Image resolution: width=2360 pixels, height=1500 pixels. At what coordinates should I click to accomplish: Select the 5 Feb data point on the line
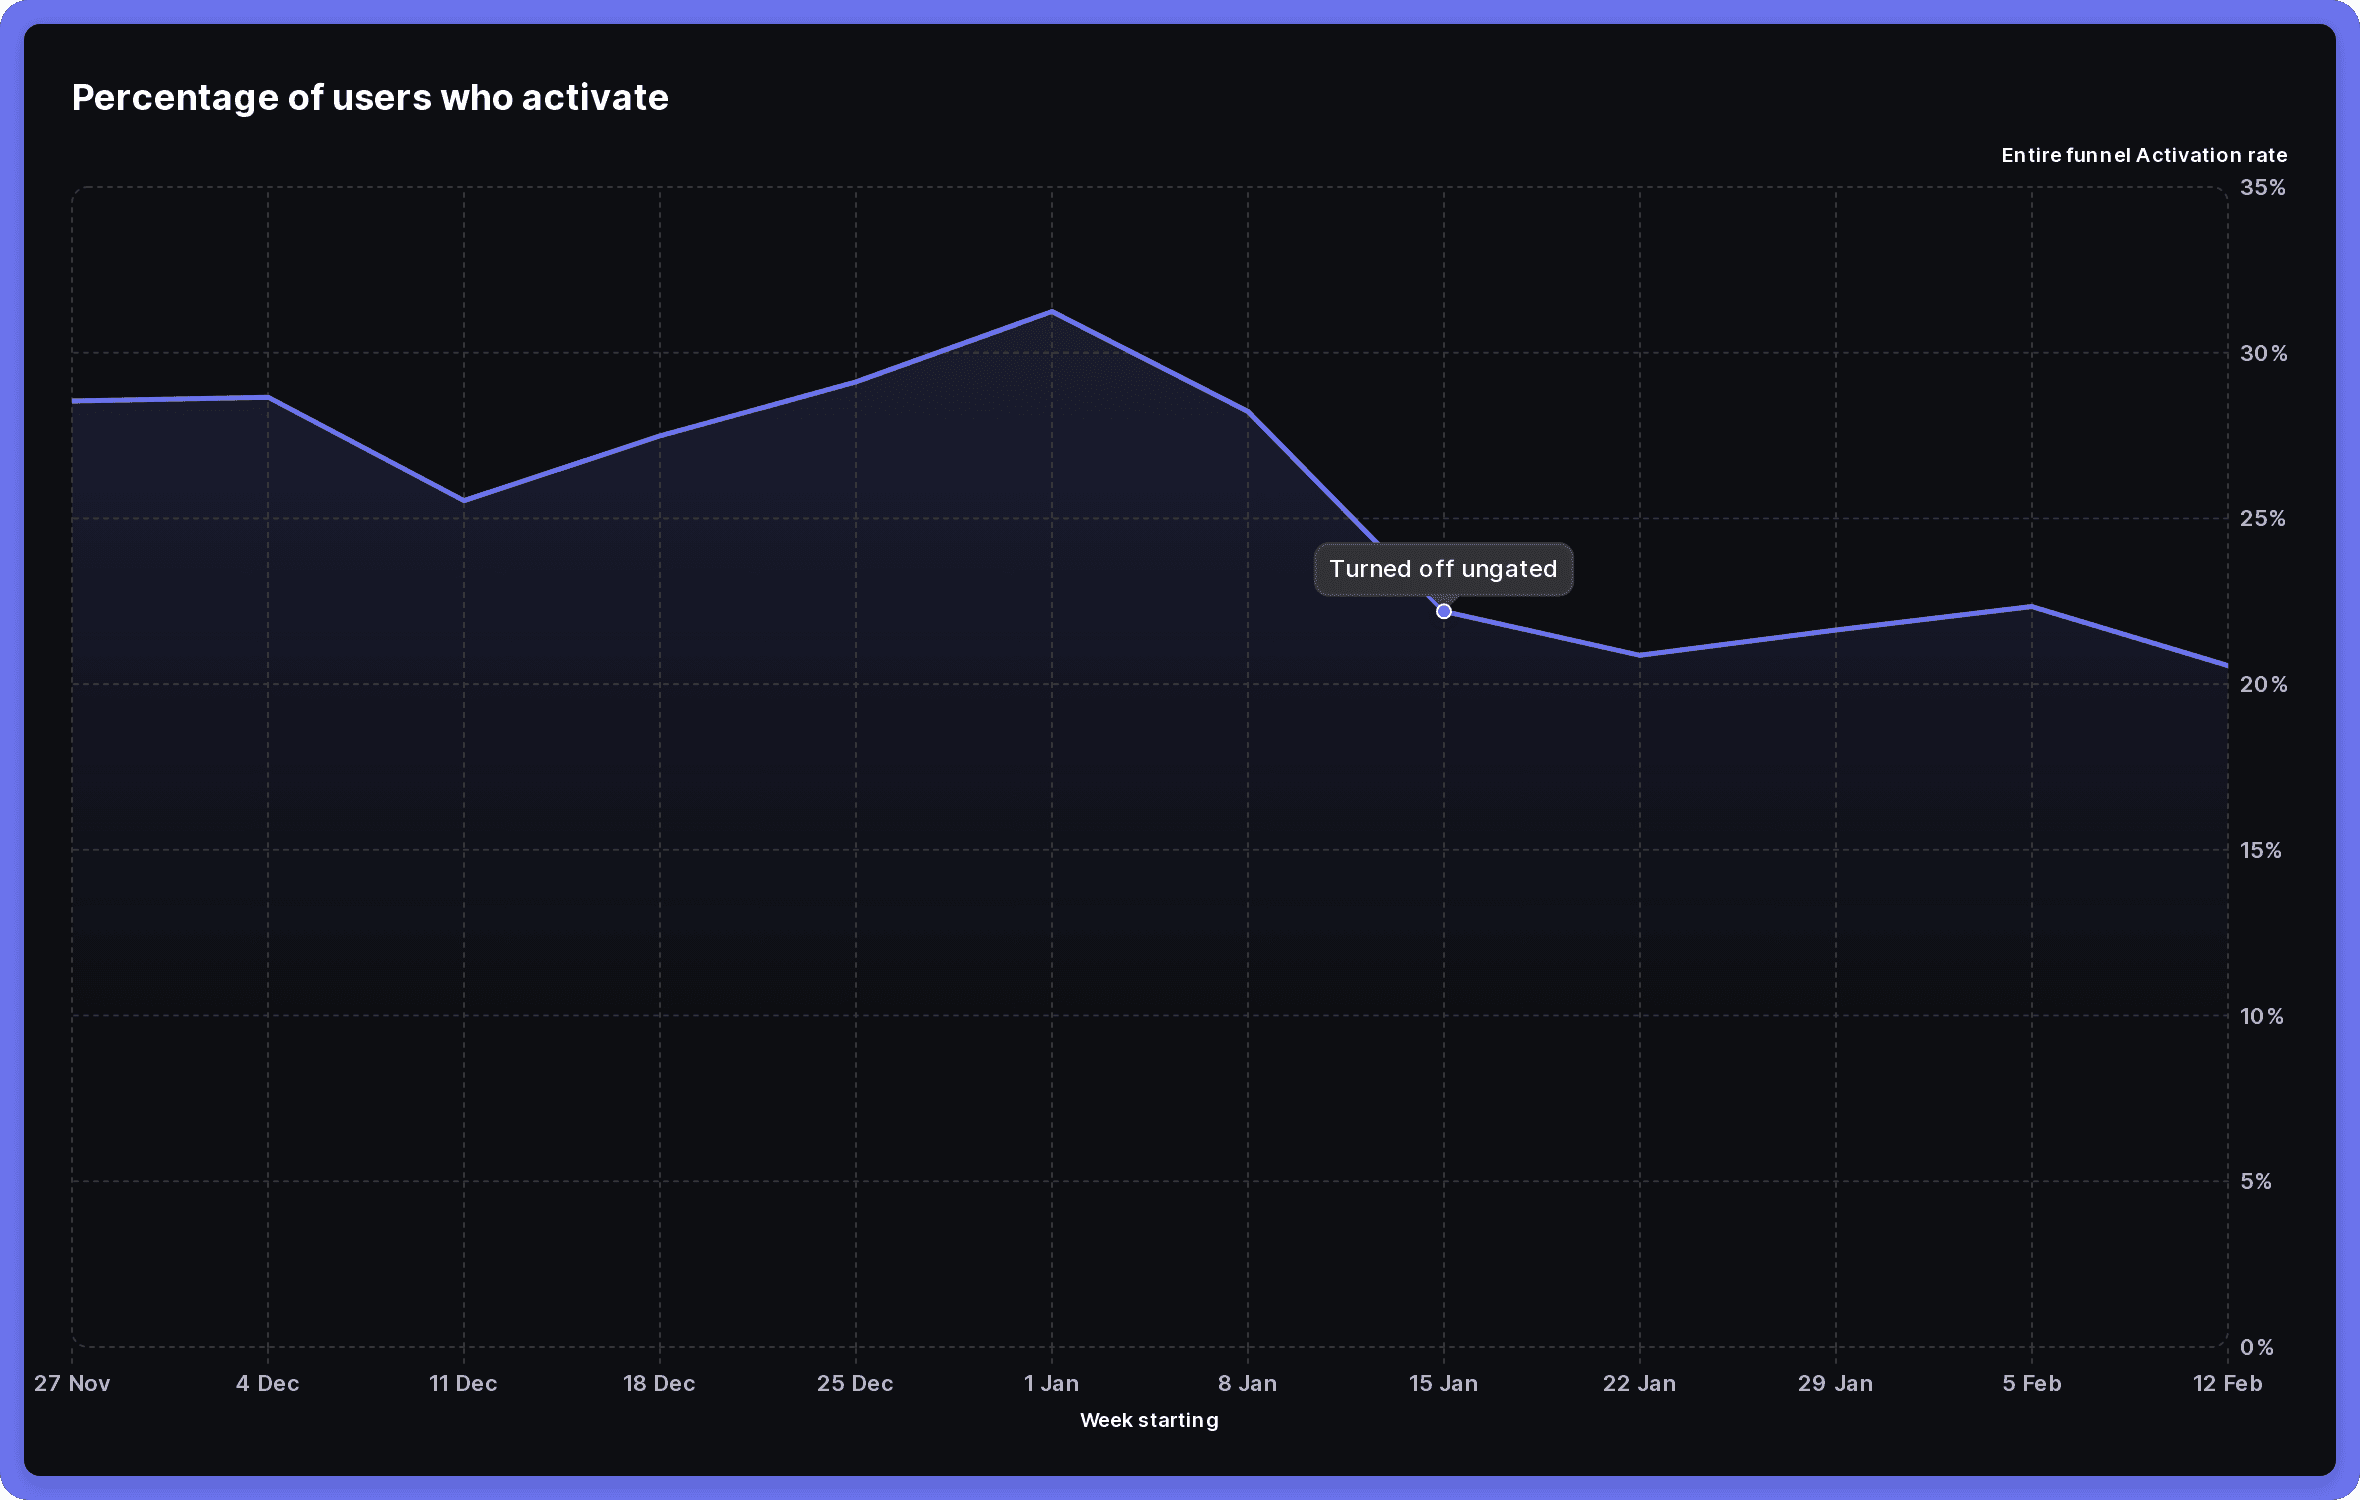pos(2032,605)
